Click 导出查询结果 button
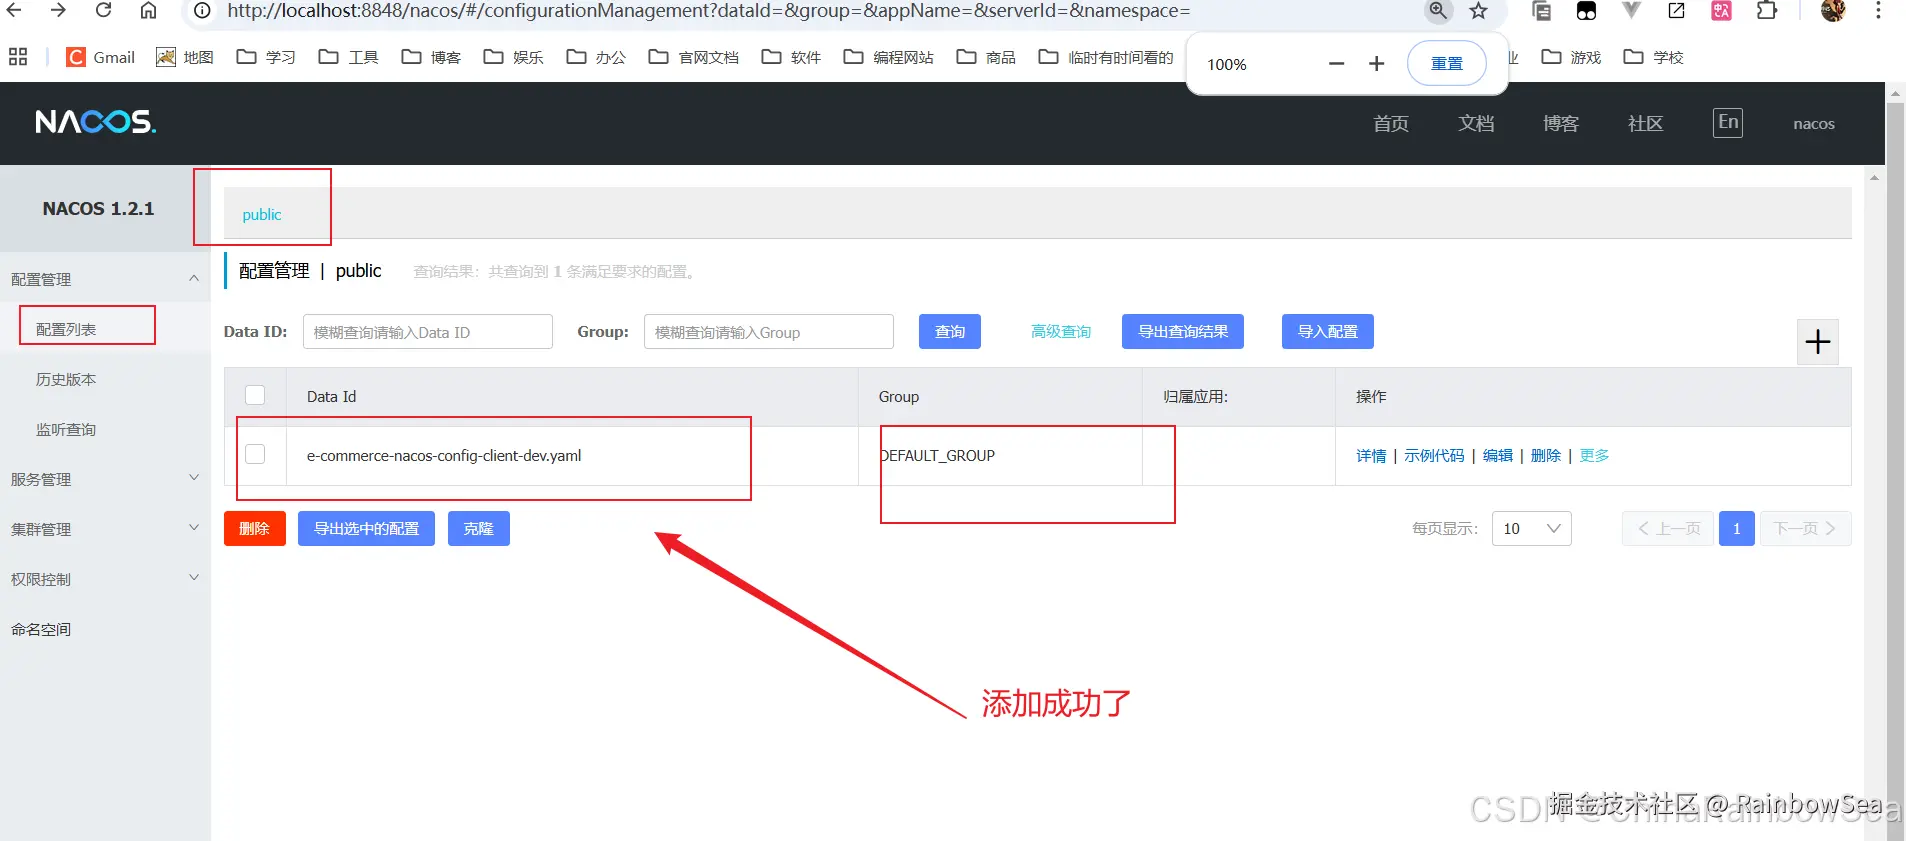The height and width of the screenshot is (841, 1906). point(1183,332)
